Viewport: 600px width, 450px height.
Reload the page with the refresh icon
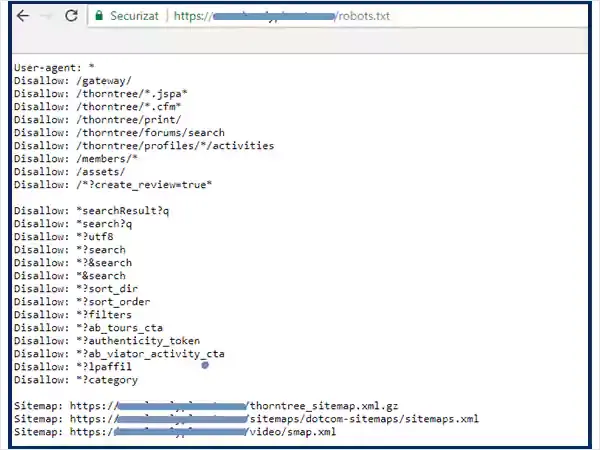point(71,16)
